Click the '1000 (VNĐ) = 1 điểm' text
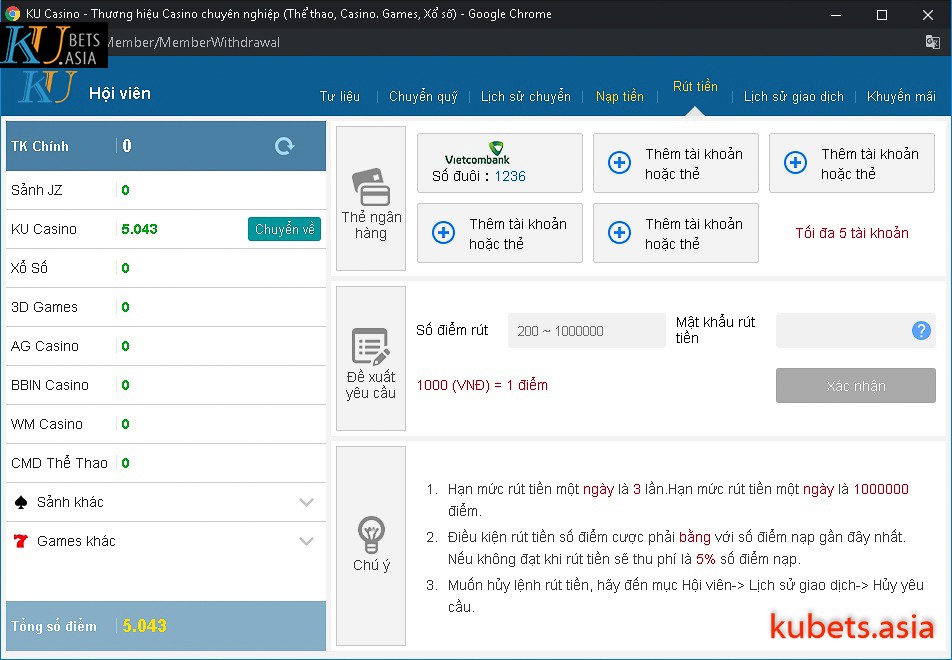952x660 pixels. click(482, 385)
